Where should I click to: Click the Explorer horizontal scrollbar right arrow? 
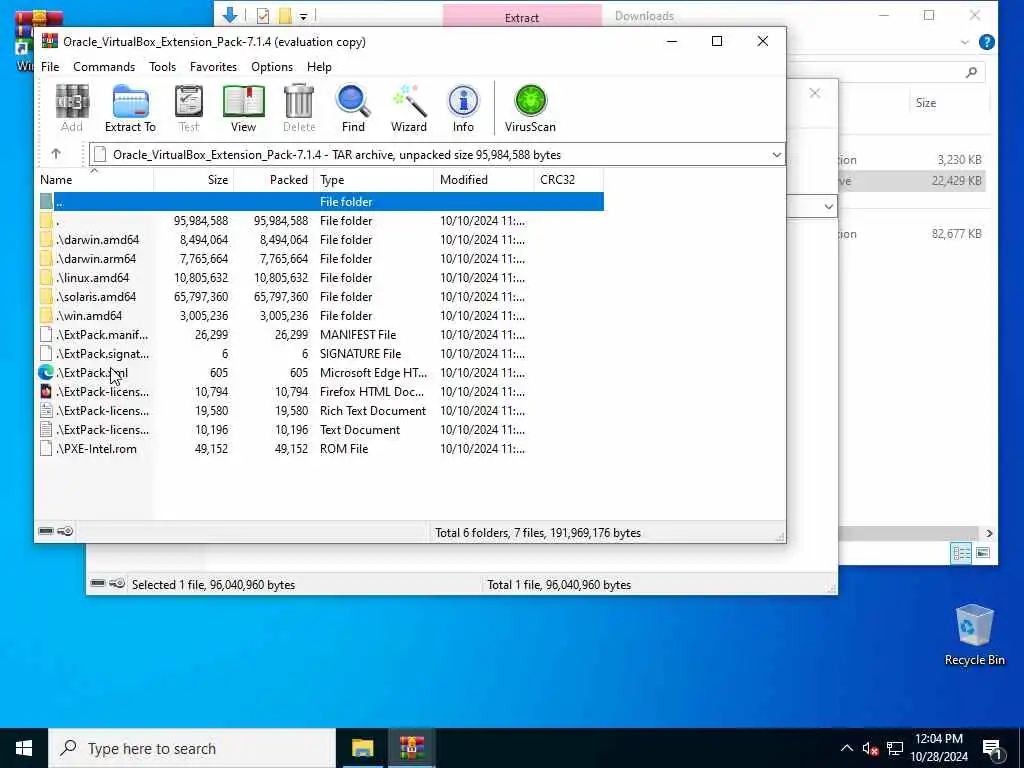[989, 533]
